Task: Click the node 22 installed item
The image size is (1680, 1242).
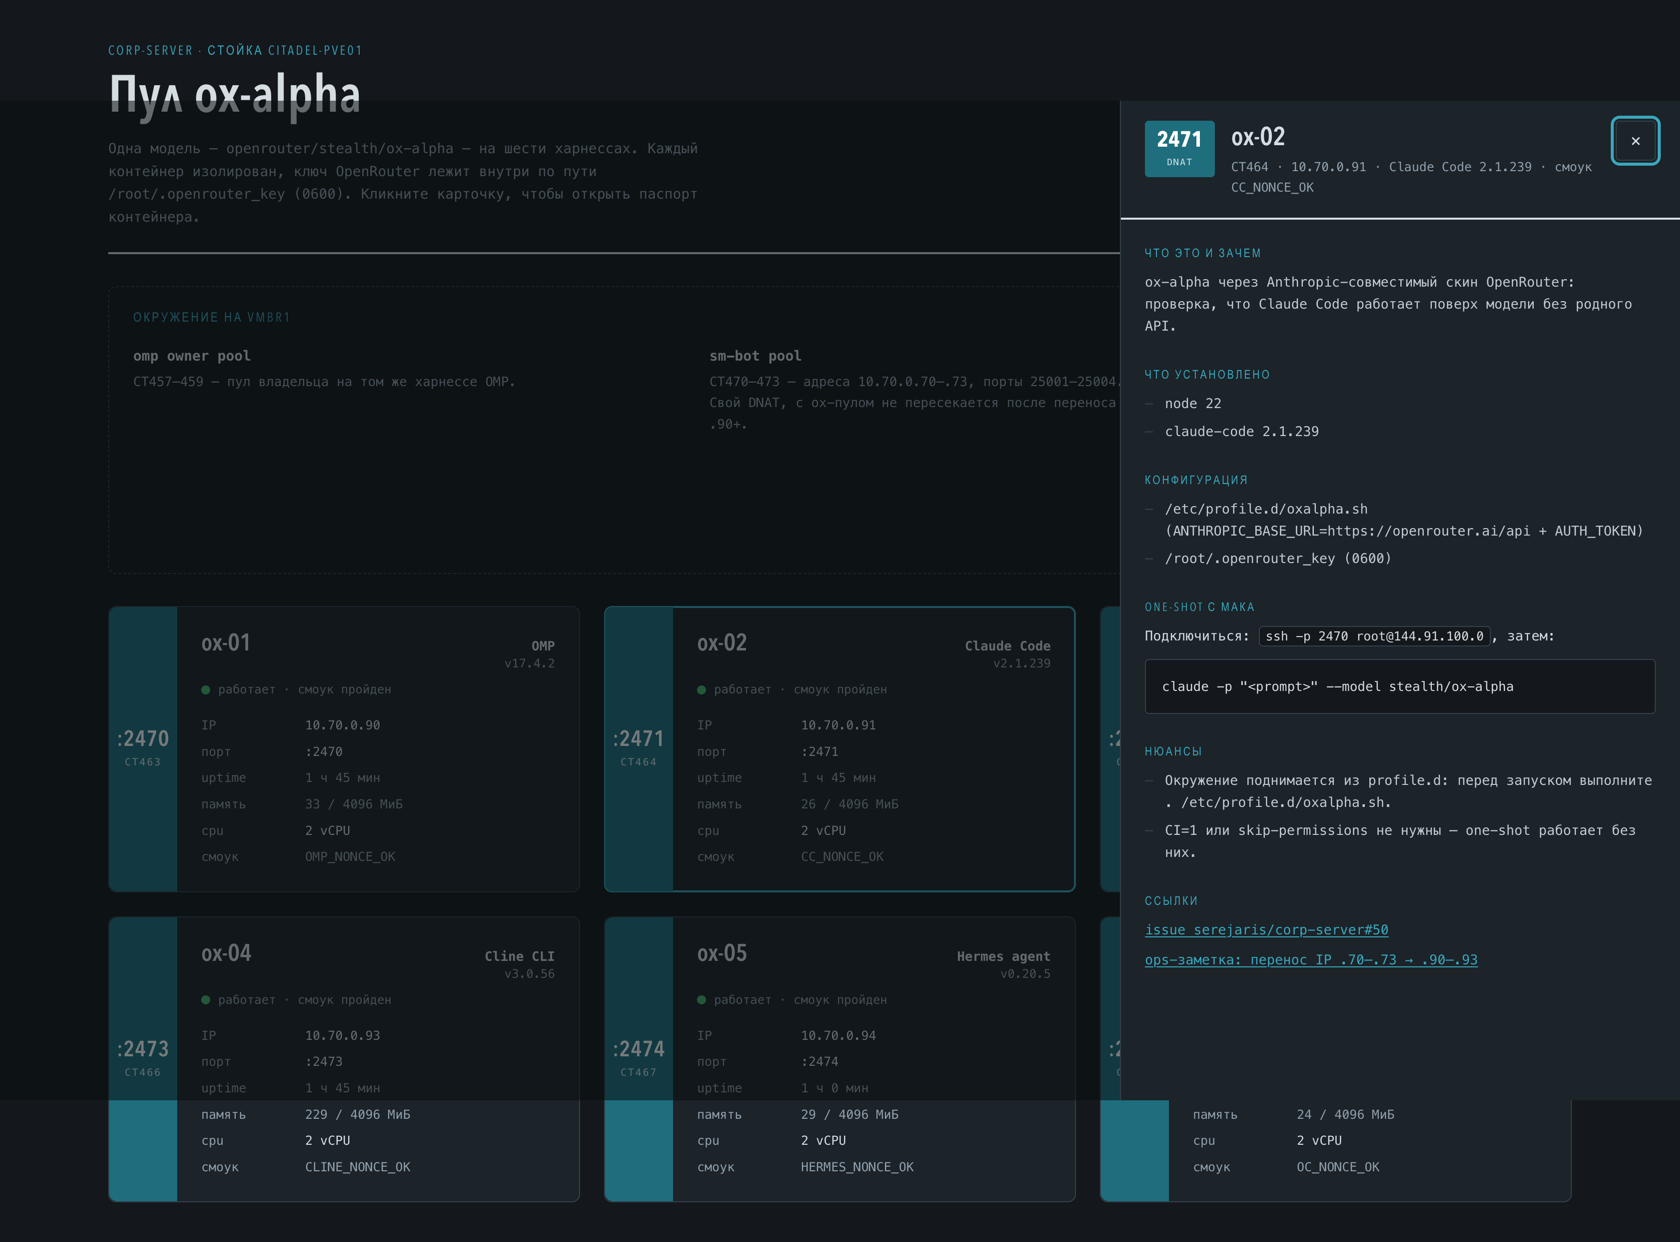Action: coord(1193,403)
